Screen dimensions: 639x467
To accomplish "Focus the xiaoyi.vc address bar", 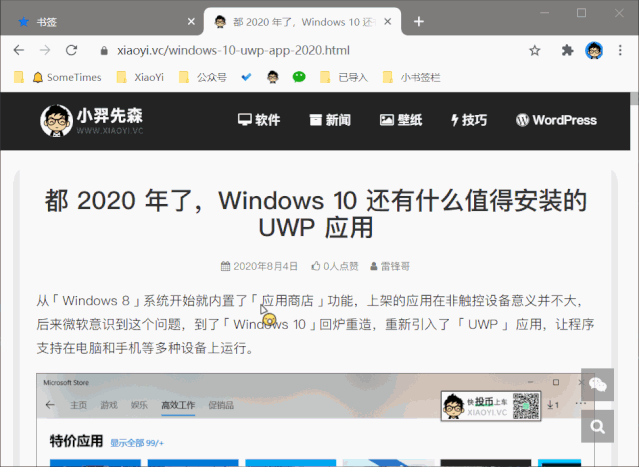I will [233, 51].
